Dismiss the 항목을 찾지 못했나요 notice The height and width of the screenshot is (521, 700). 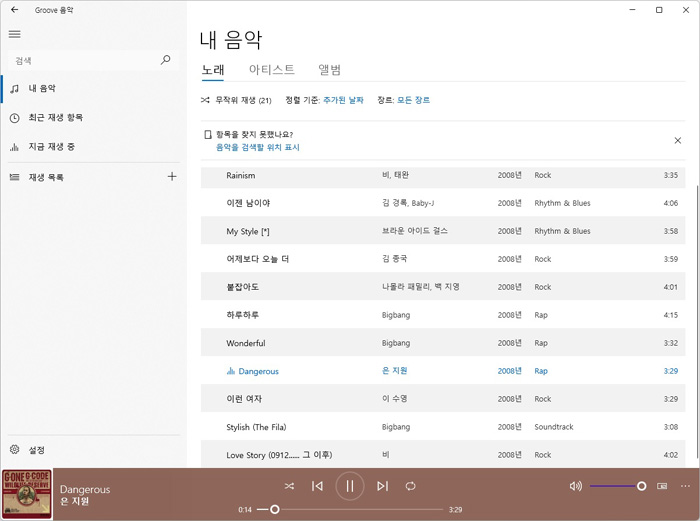(677, 141)
